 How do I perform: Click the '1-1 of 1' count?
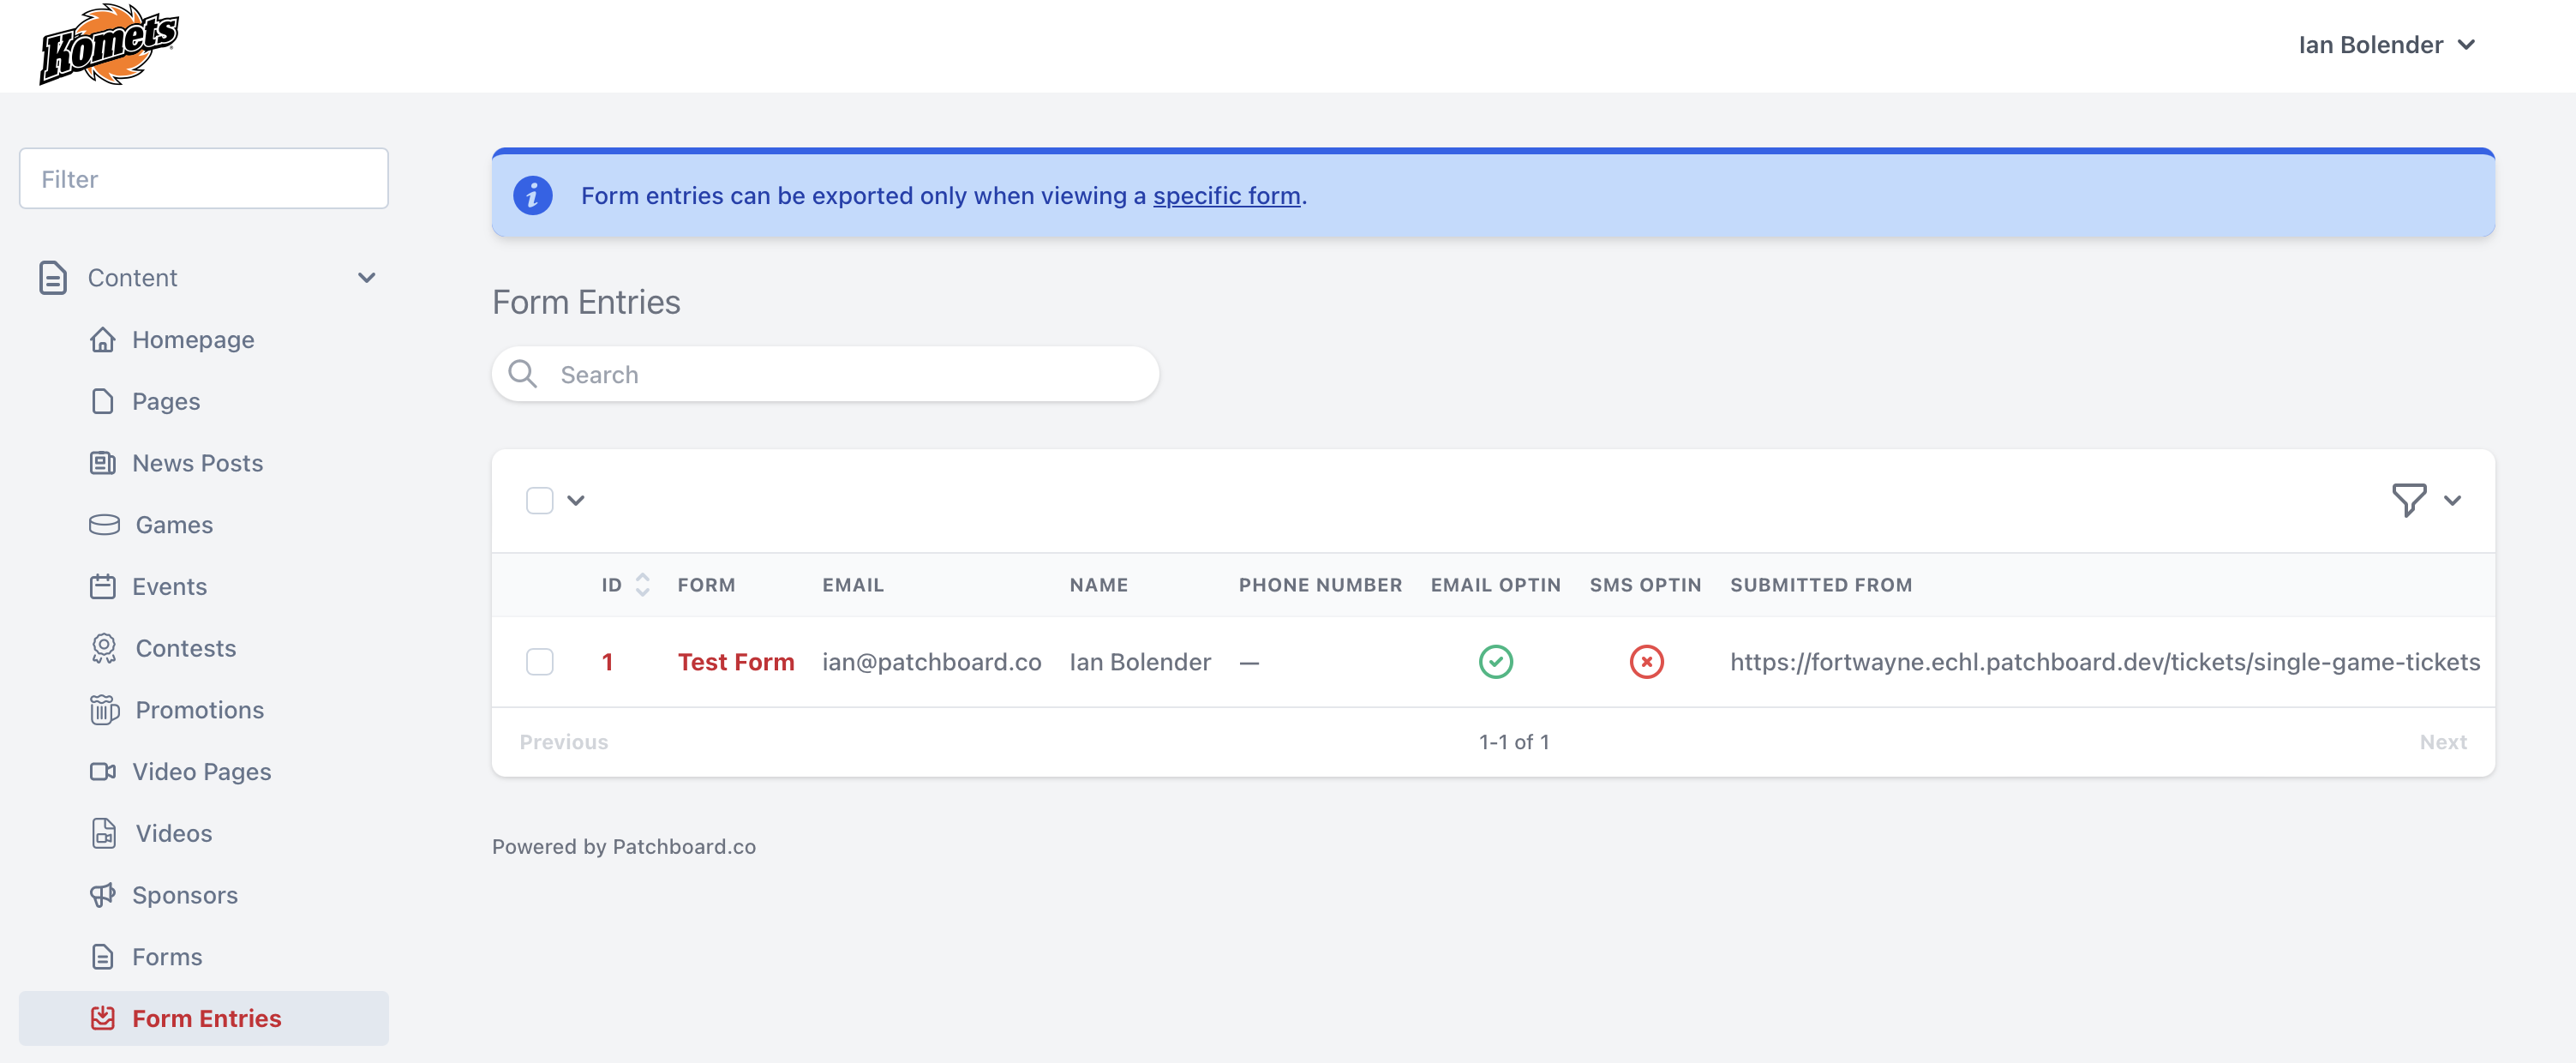click(1514, 742)
